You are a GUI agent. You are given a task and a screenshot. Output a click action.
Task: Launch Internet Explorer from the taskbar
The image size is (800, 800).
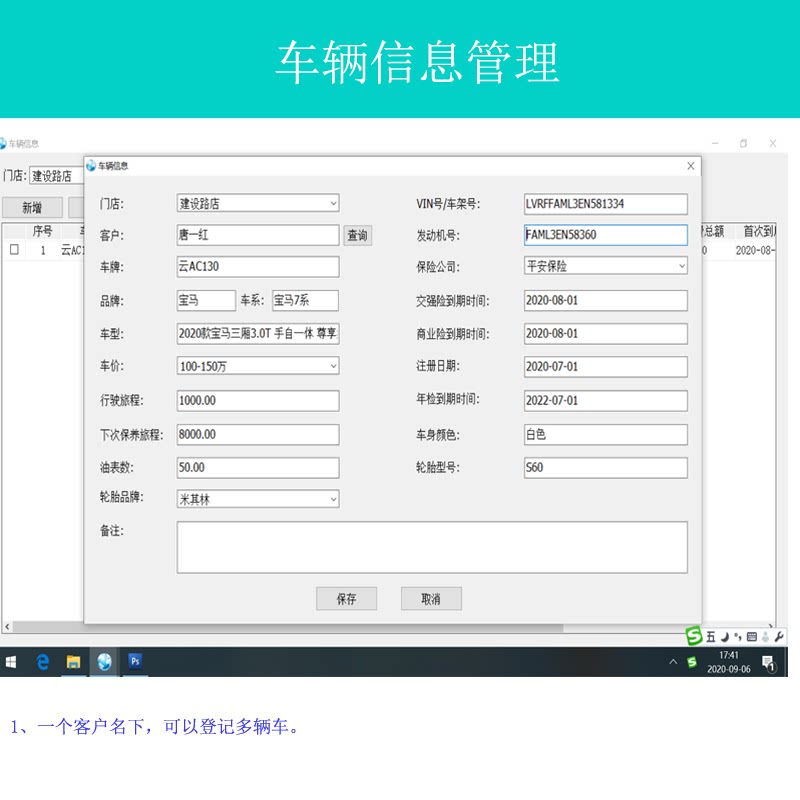coord(43,662)
